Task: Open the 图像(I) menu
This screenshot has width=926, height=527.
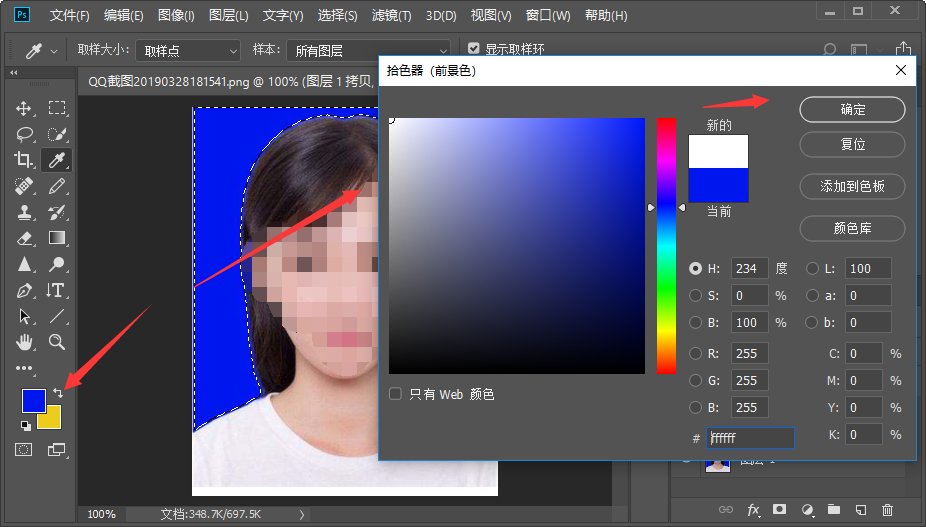Action: (x=176, y=15)
